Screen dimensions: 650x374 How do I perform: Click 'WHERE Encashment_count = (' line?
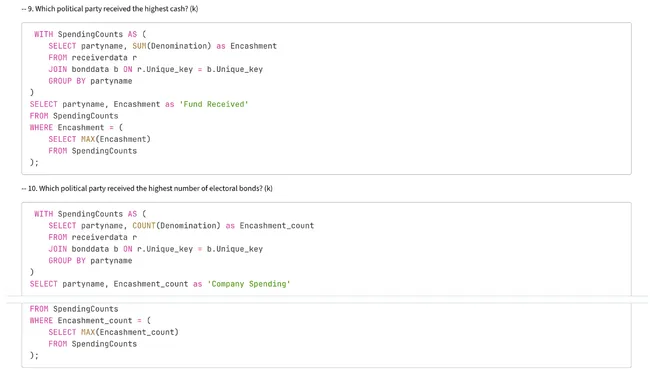tap(90, 321)
